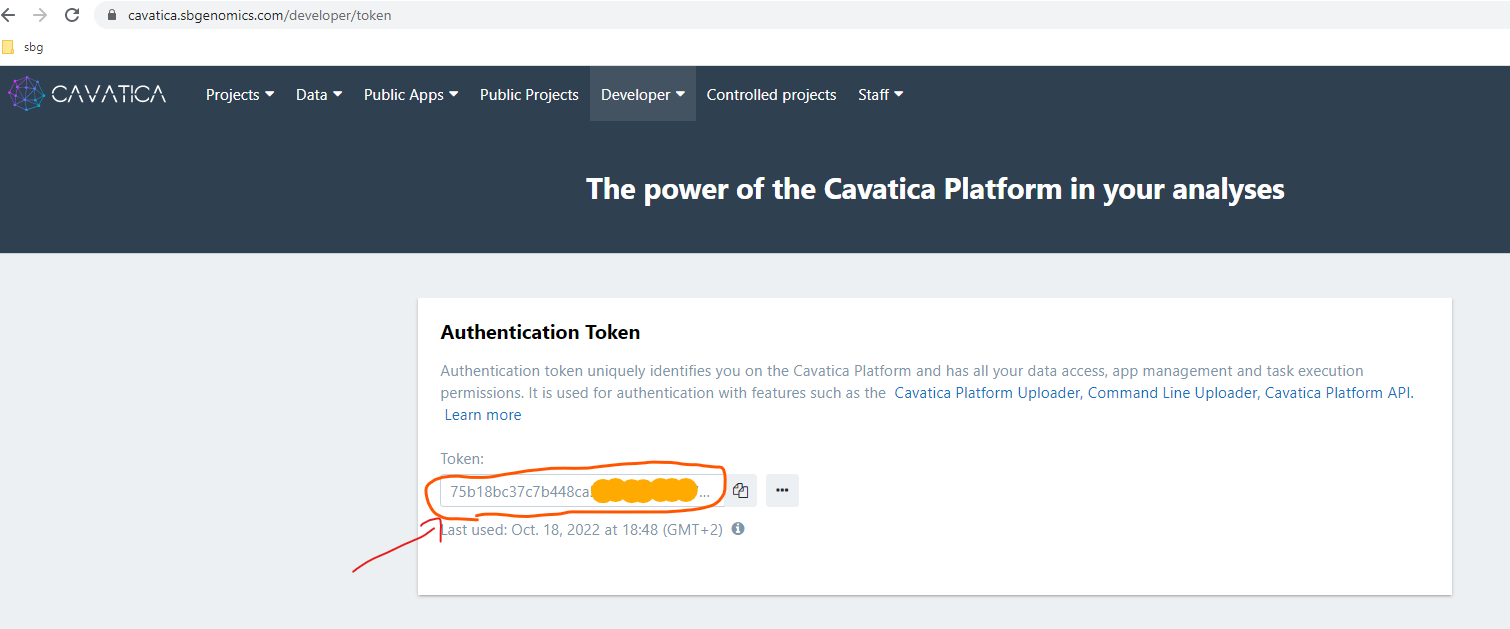Open the Projects dropdown menu
This screenshot has width=1510, height=629.
240,95
